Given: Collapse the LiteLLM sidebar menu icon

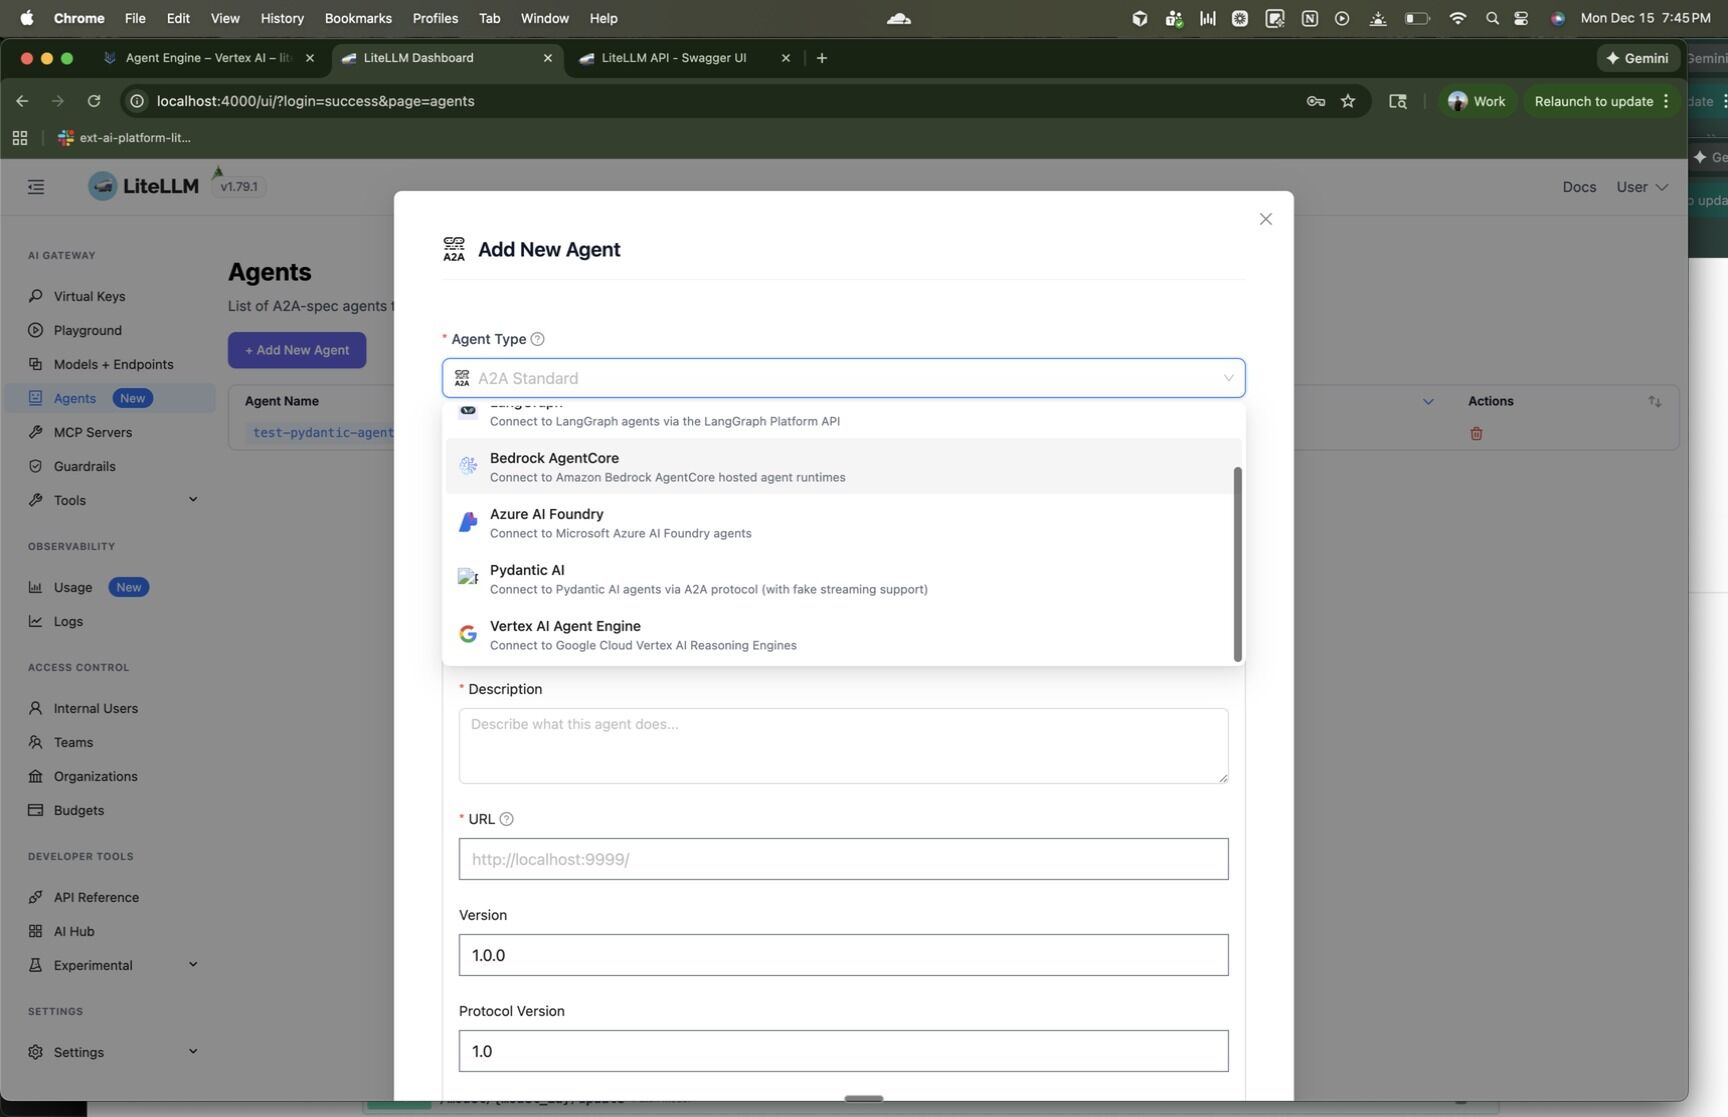Looking at the screenshot, I should (36, 186).
